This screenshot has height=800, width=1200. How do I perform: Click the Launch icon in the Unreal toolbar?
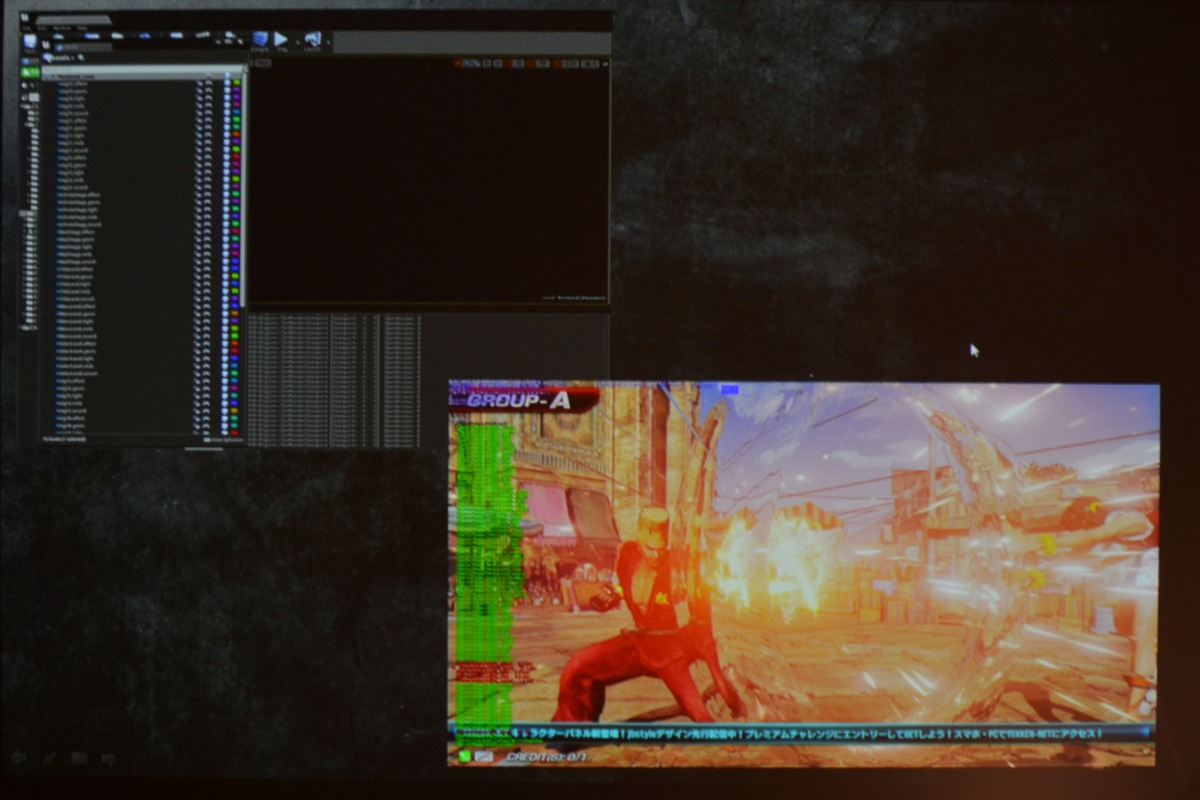311,39
